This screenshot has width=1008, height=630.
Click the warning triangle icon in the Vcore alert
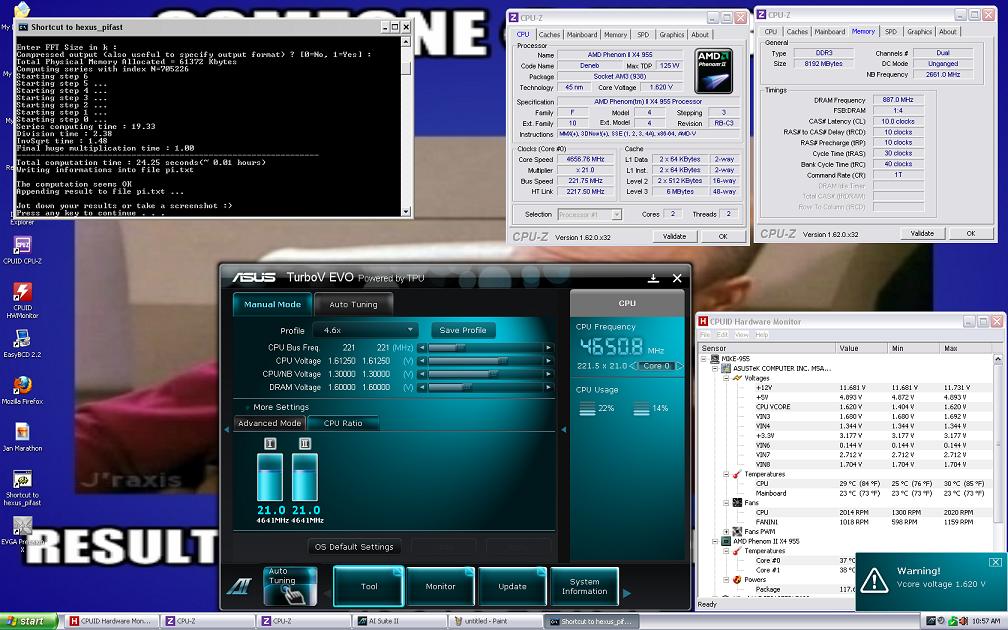(874, 580)
